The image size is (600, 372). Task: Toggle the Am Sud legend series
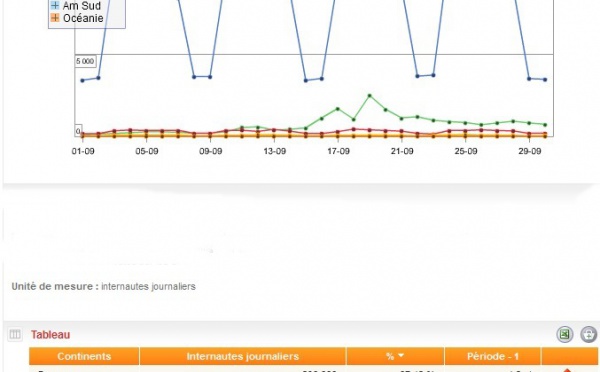(76, 5)
